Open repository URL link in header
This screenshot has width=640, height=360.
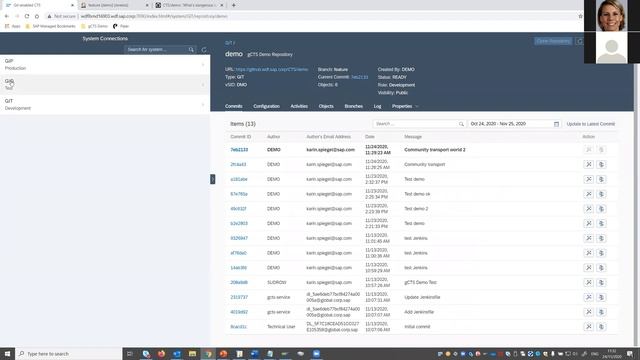point(271,69)
